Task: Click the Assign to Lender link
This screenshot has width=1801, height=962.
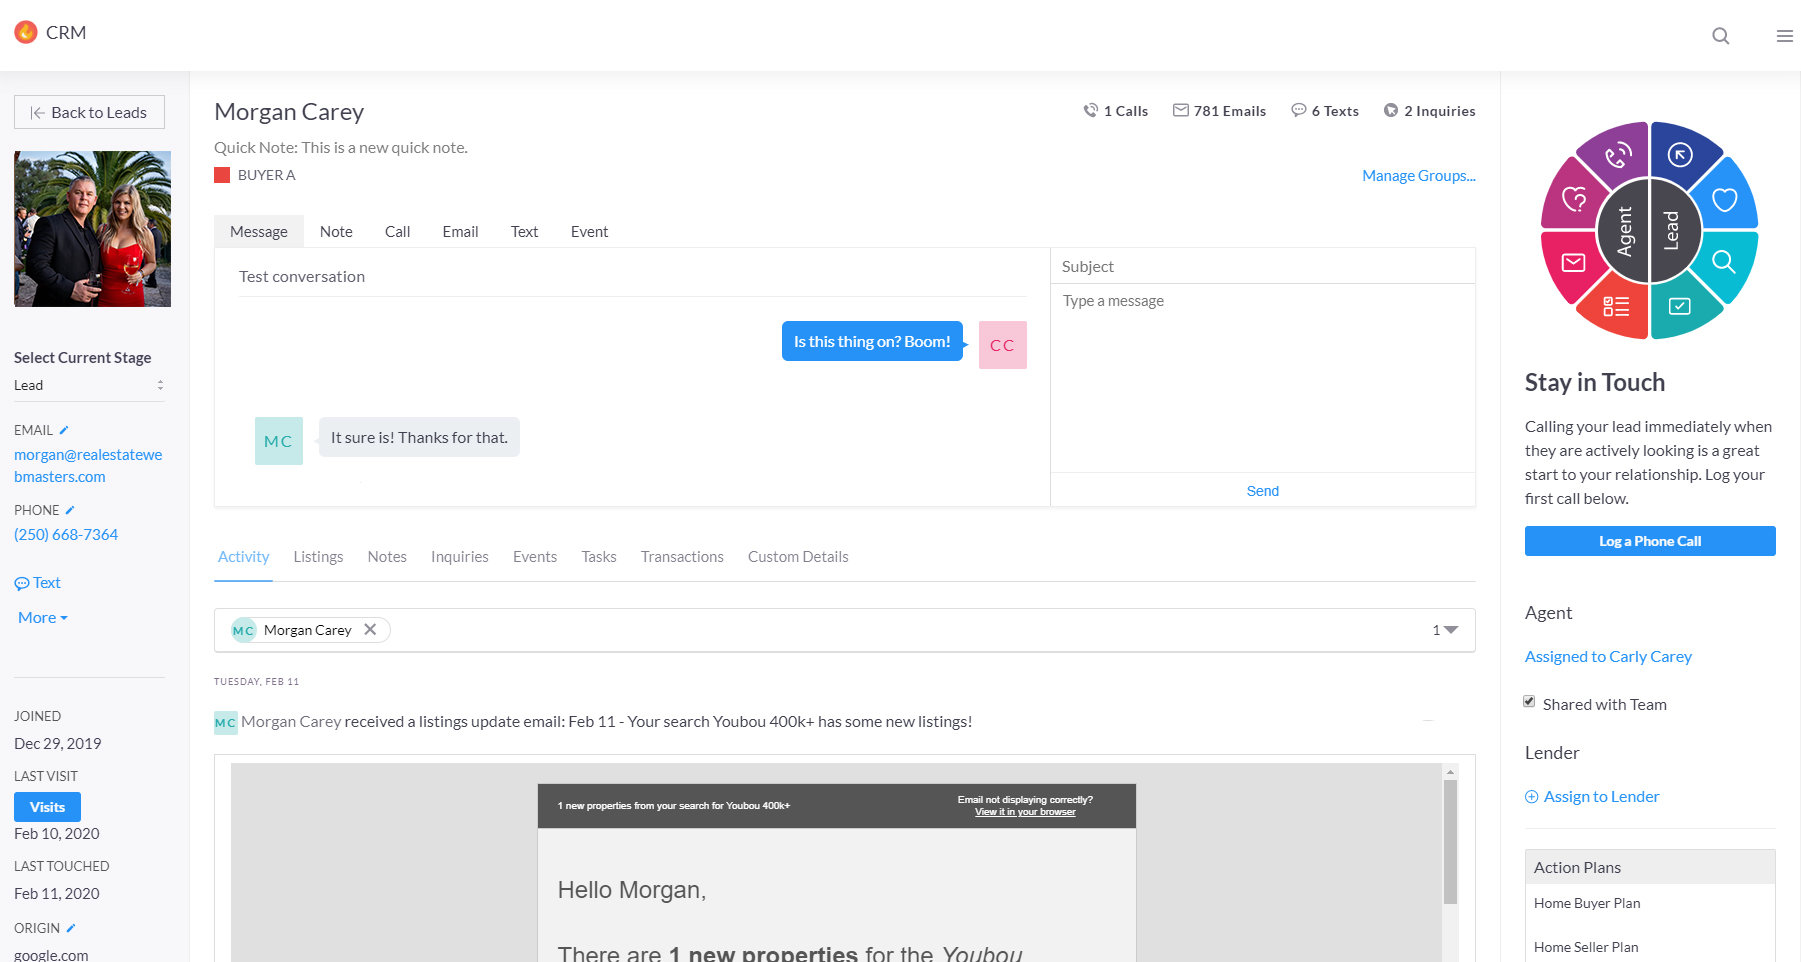Action: [1592, 797]
